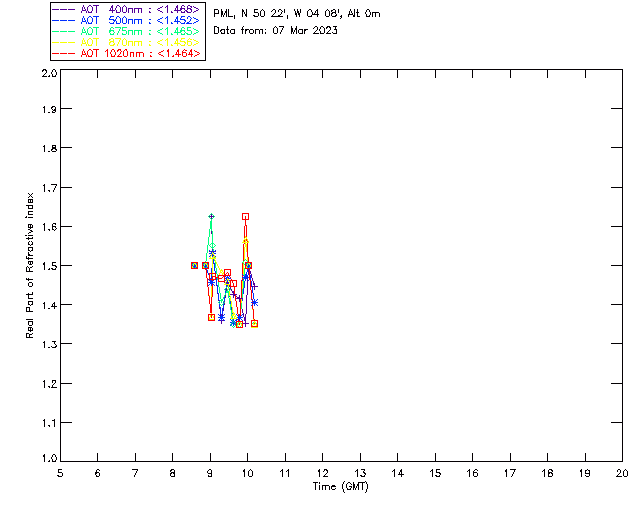640x512 pixels.
Task: Select the yellow 'AOT 870nm' legend row
Action: pyautogui.click(x=126, y=42)
